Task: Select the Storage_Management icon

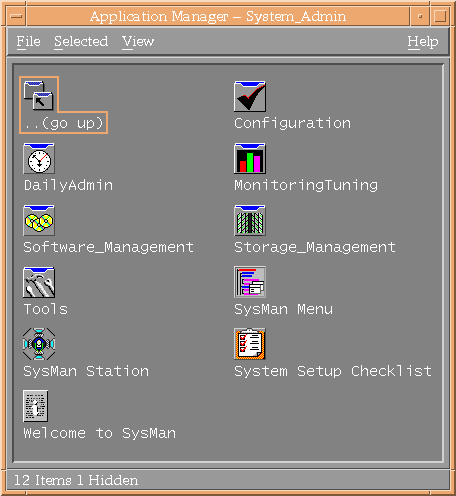Action: (250, 220)
